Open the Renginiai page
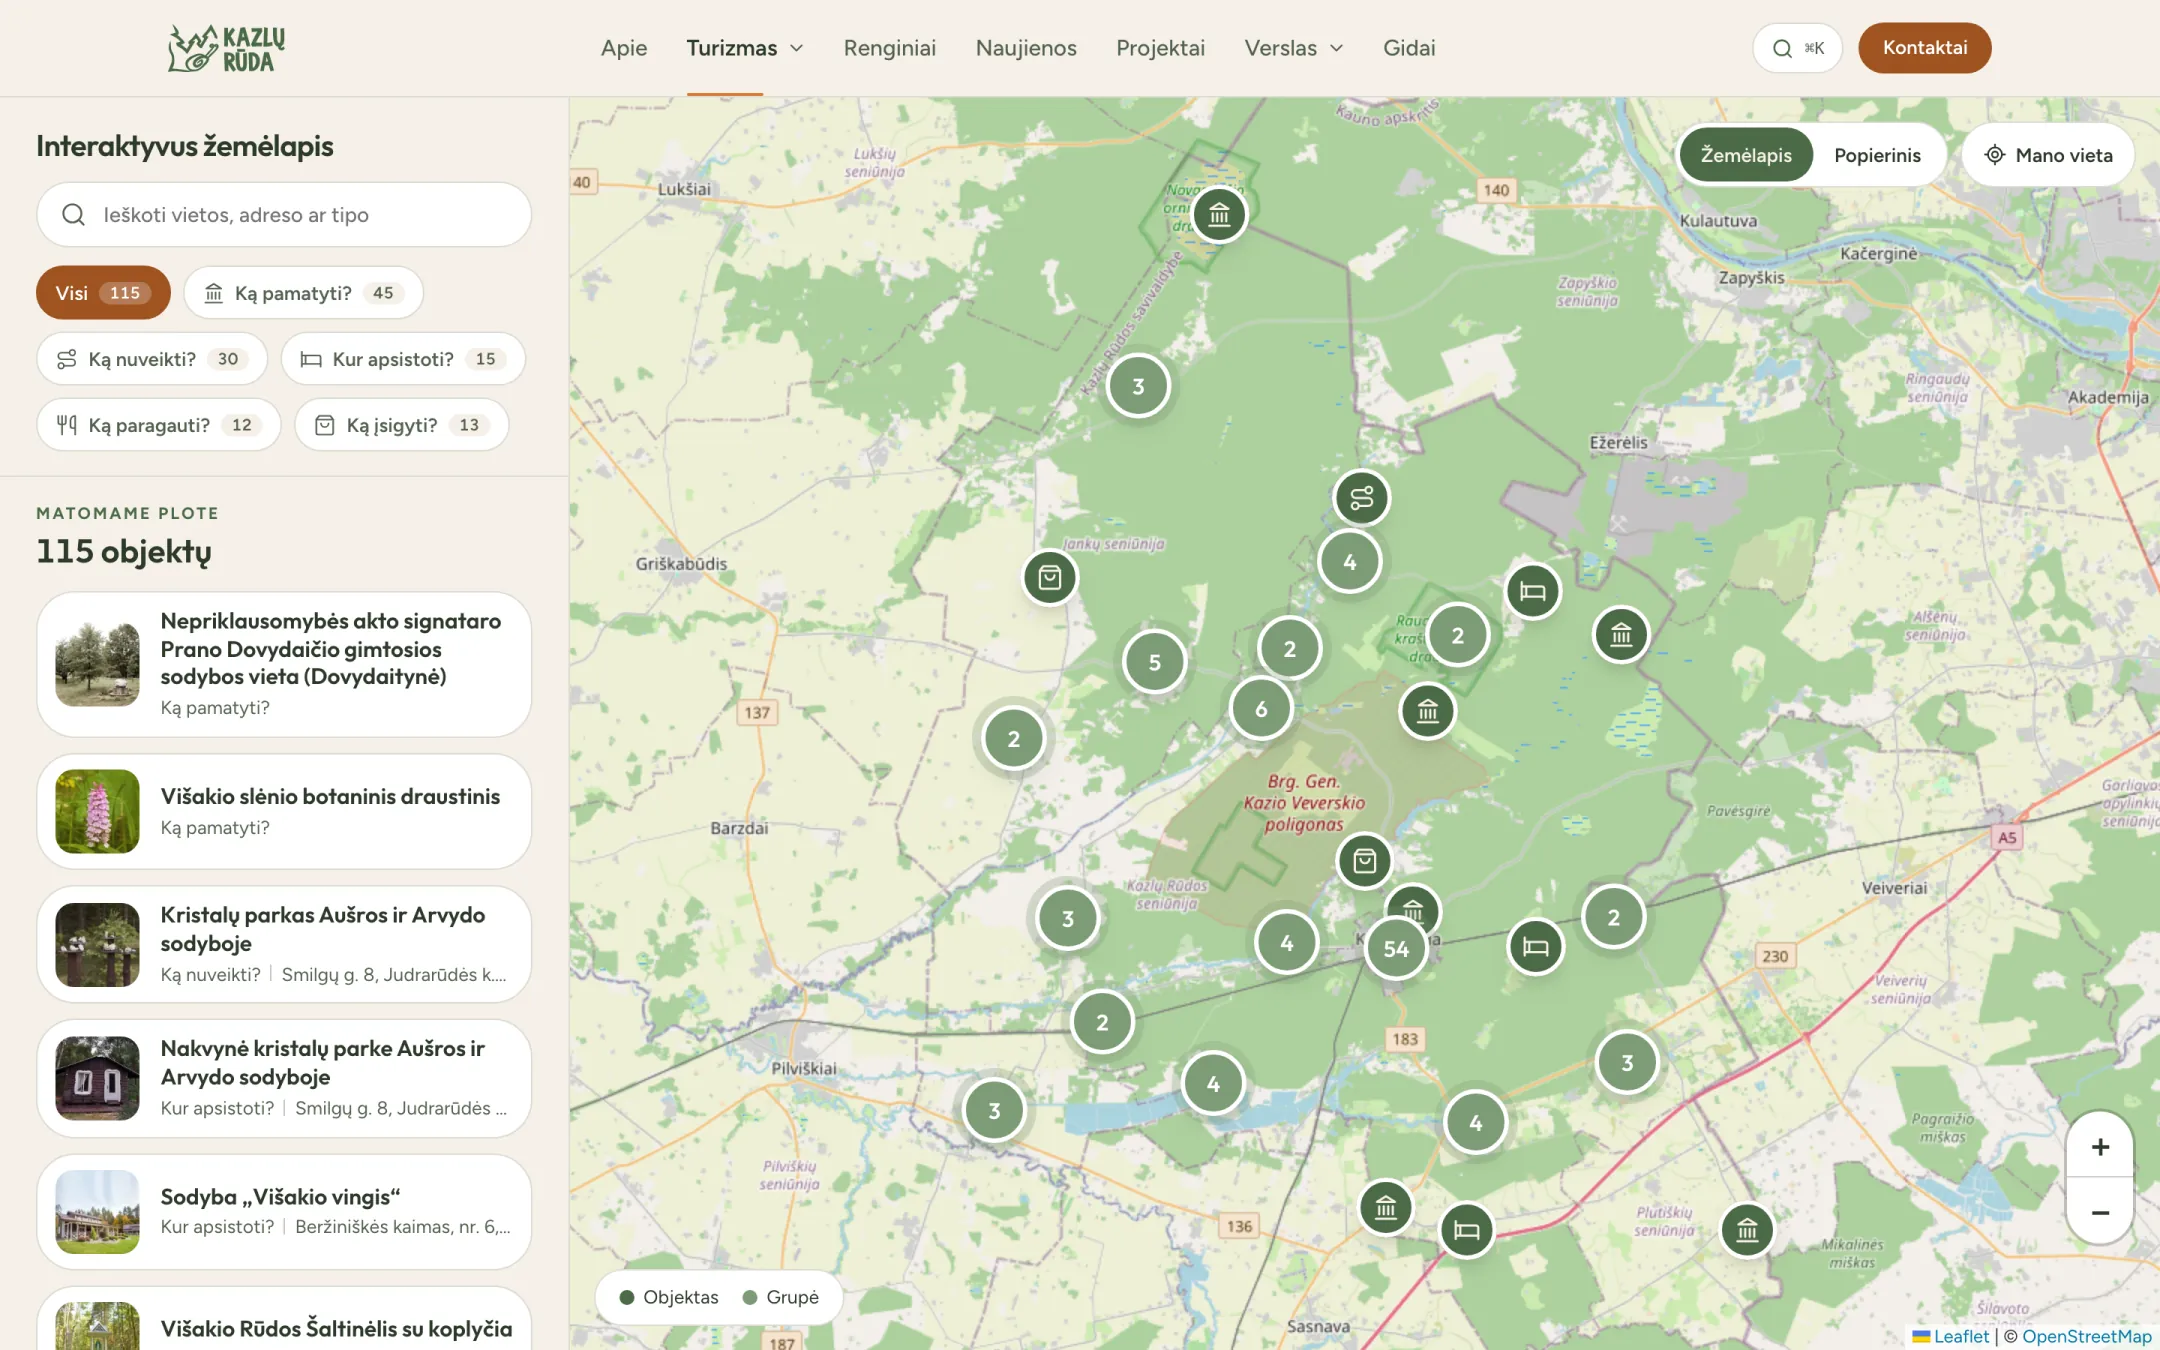This screenshot has width=2160, height=1350. point(890,48)
